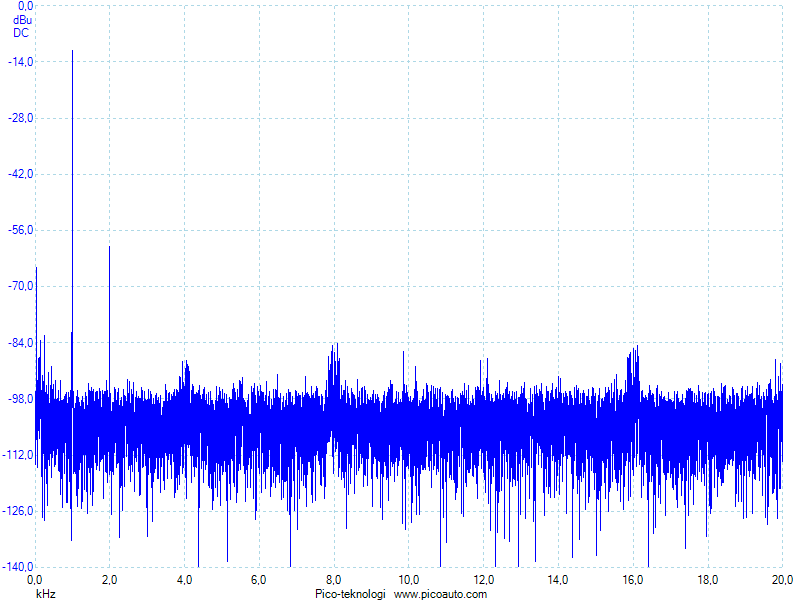Viewport: 800px width, 600px height.
Task: Click the -98,0 dBu axis label
Action: 21,398
